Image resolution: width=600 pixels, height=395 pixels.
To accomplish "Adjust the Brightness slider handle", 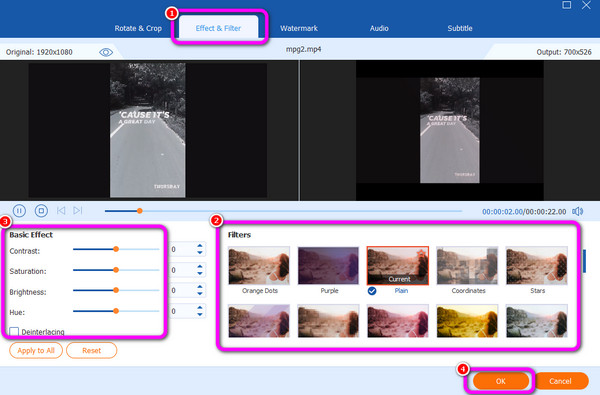I will coord(116,290).
